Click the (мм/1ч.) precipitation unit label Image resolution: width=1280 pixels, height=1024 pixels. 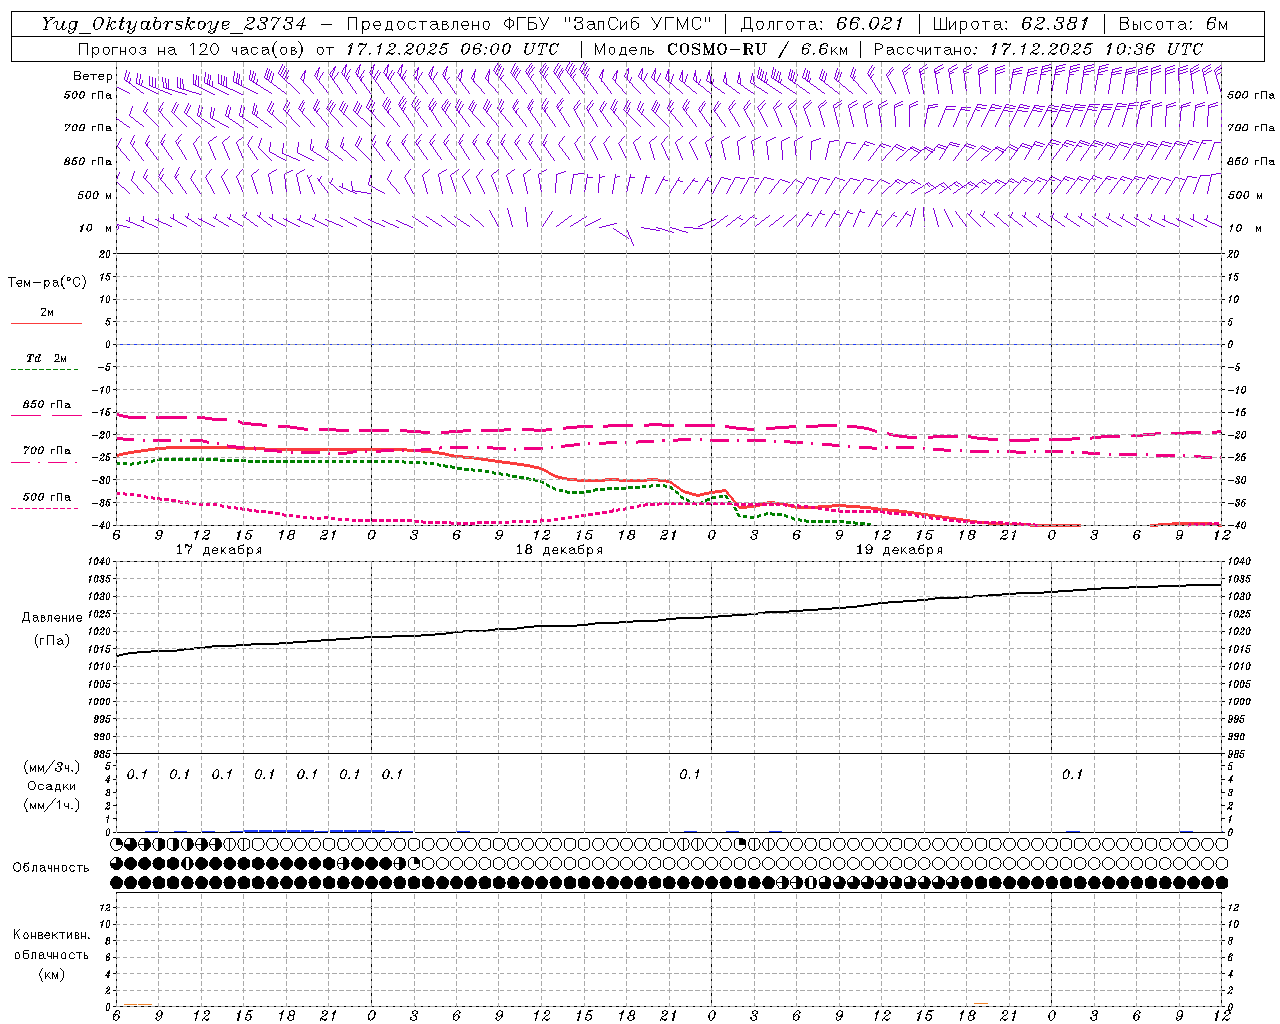click(51, 805)
